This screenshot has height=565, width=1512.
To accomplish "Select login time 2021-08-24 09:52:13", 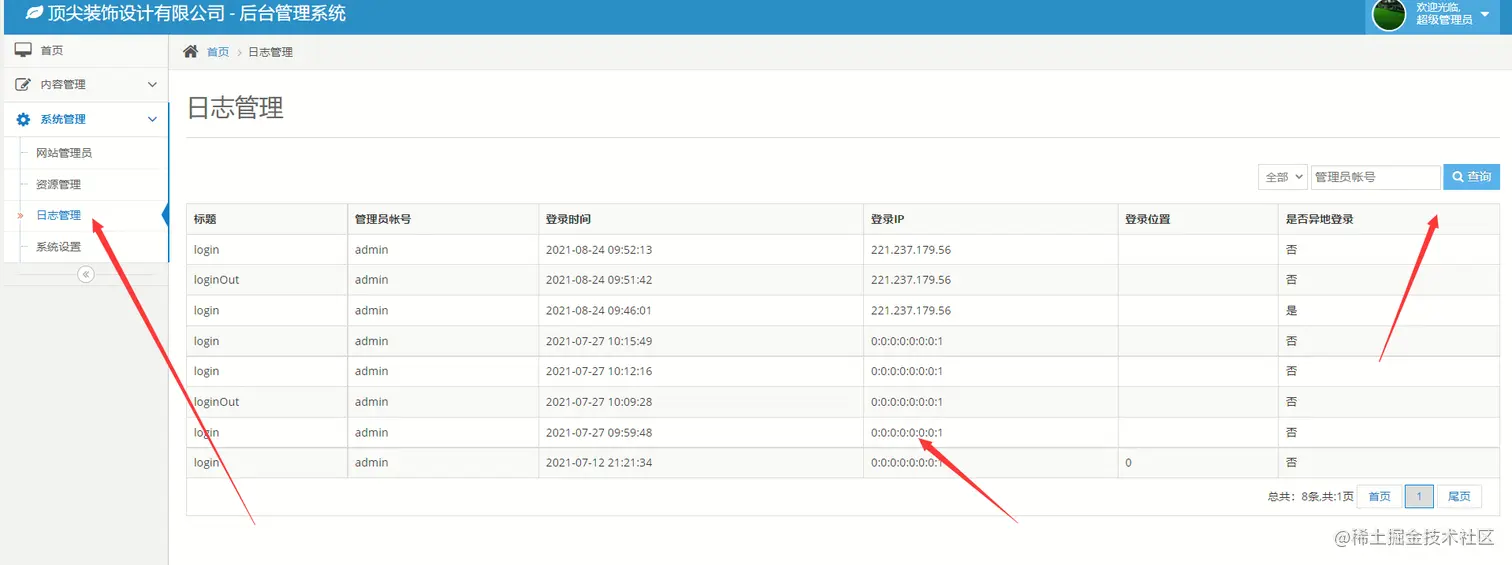I will click(x=599, y=250).
